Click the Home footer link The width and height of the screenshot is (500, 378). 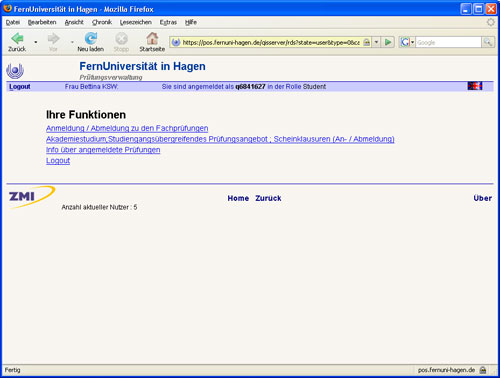(x=238, y=198)
